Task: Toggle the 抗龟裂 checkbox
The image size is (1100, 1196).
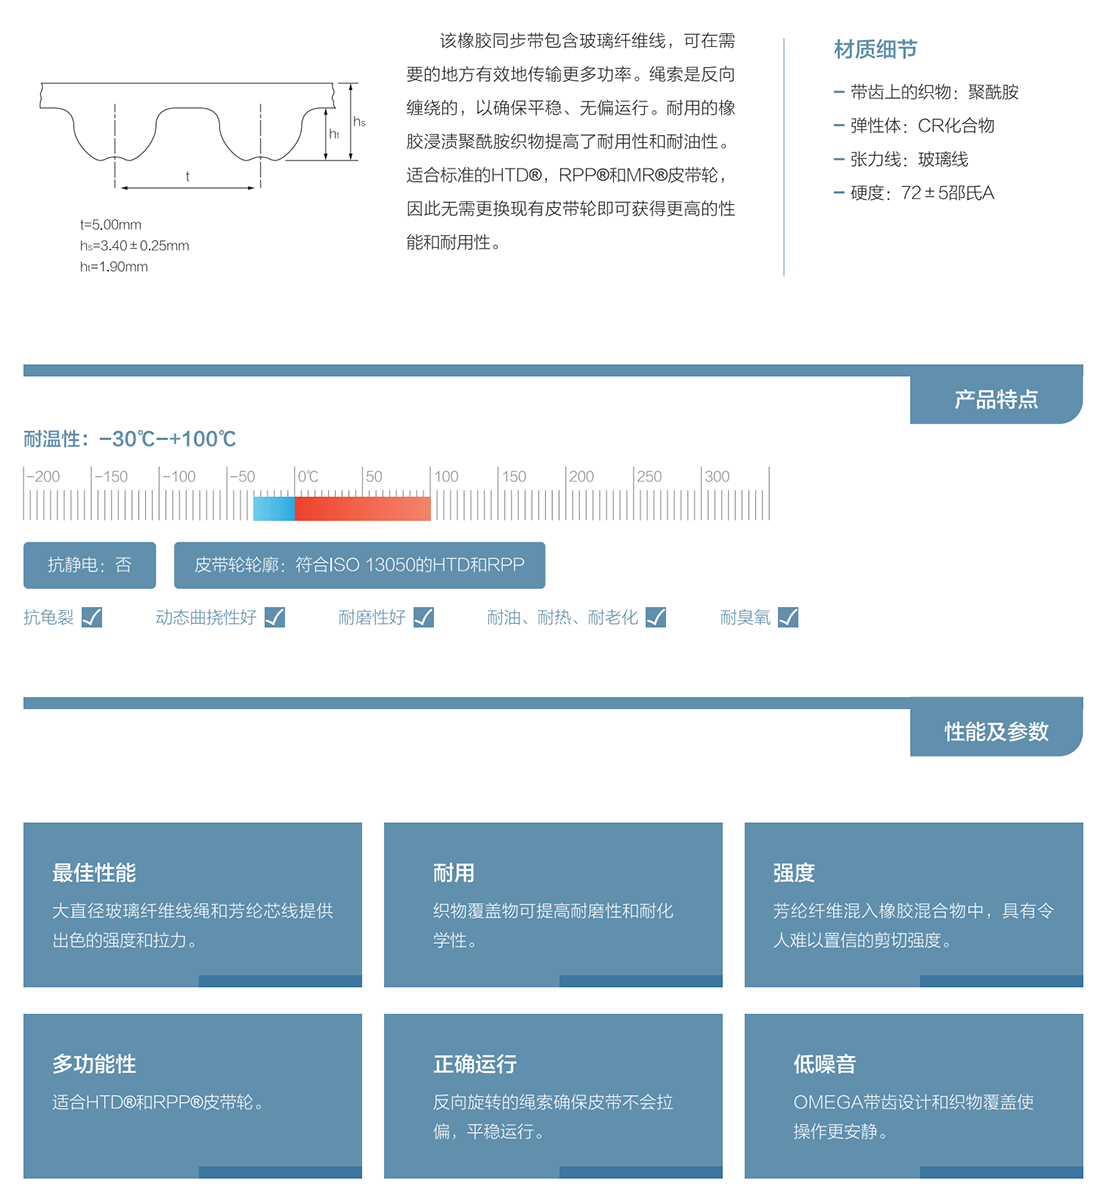Action: click(91, 617)
